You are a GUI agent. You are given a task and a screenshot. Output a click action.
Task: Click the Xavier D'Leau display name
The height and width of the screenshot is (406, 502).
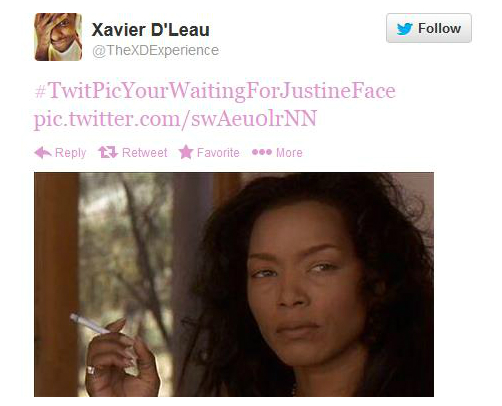click(151, 30)
